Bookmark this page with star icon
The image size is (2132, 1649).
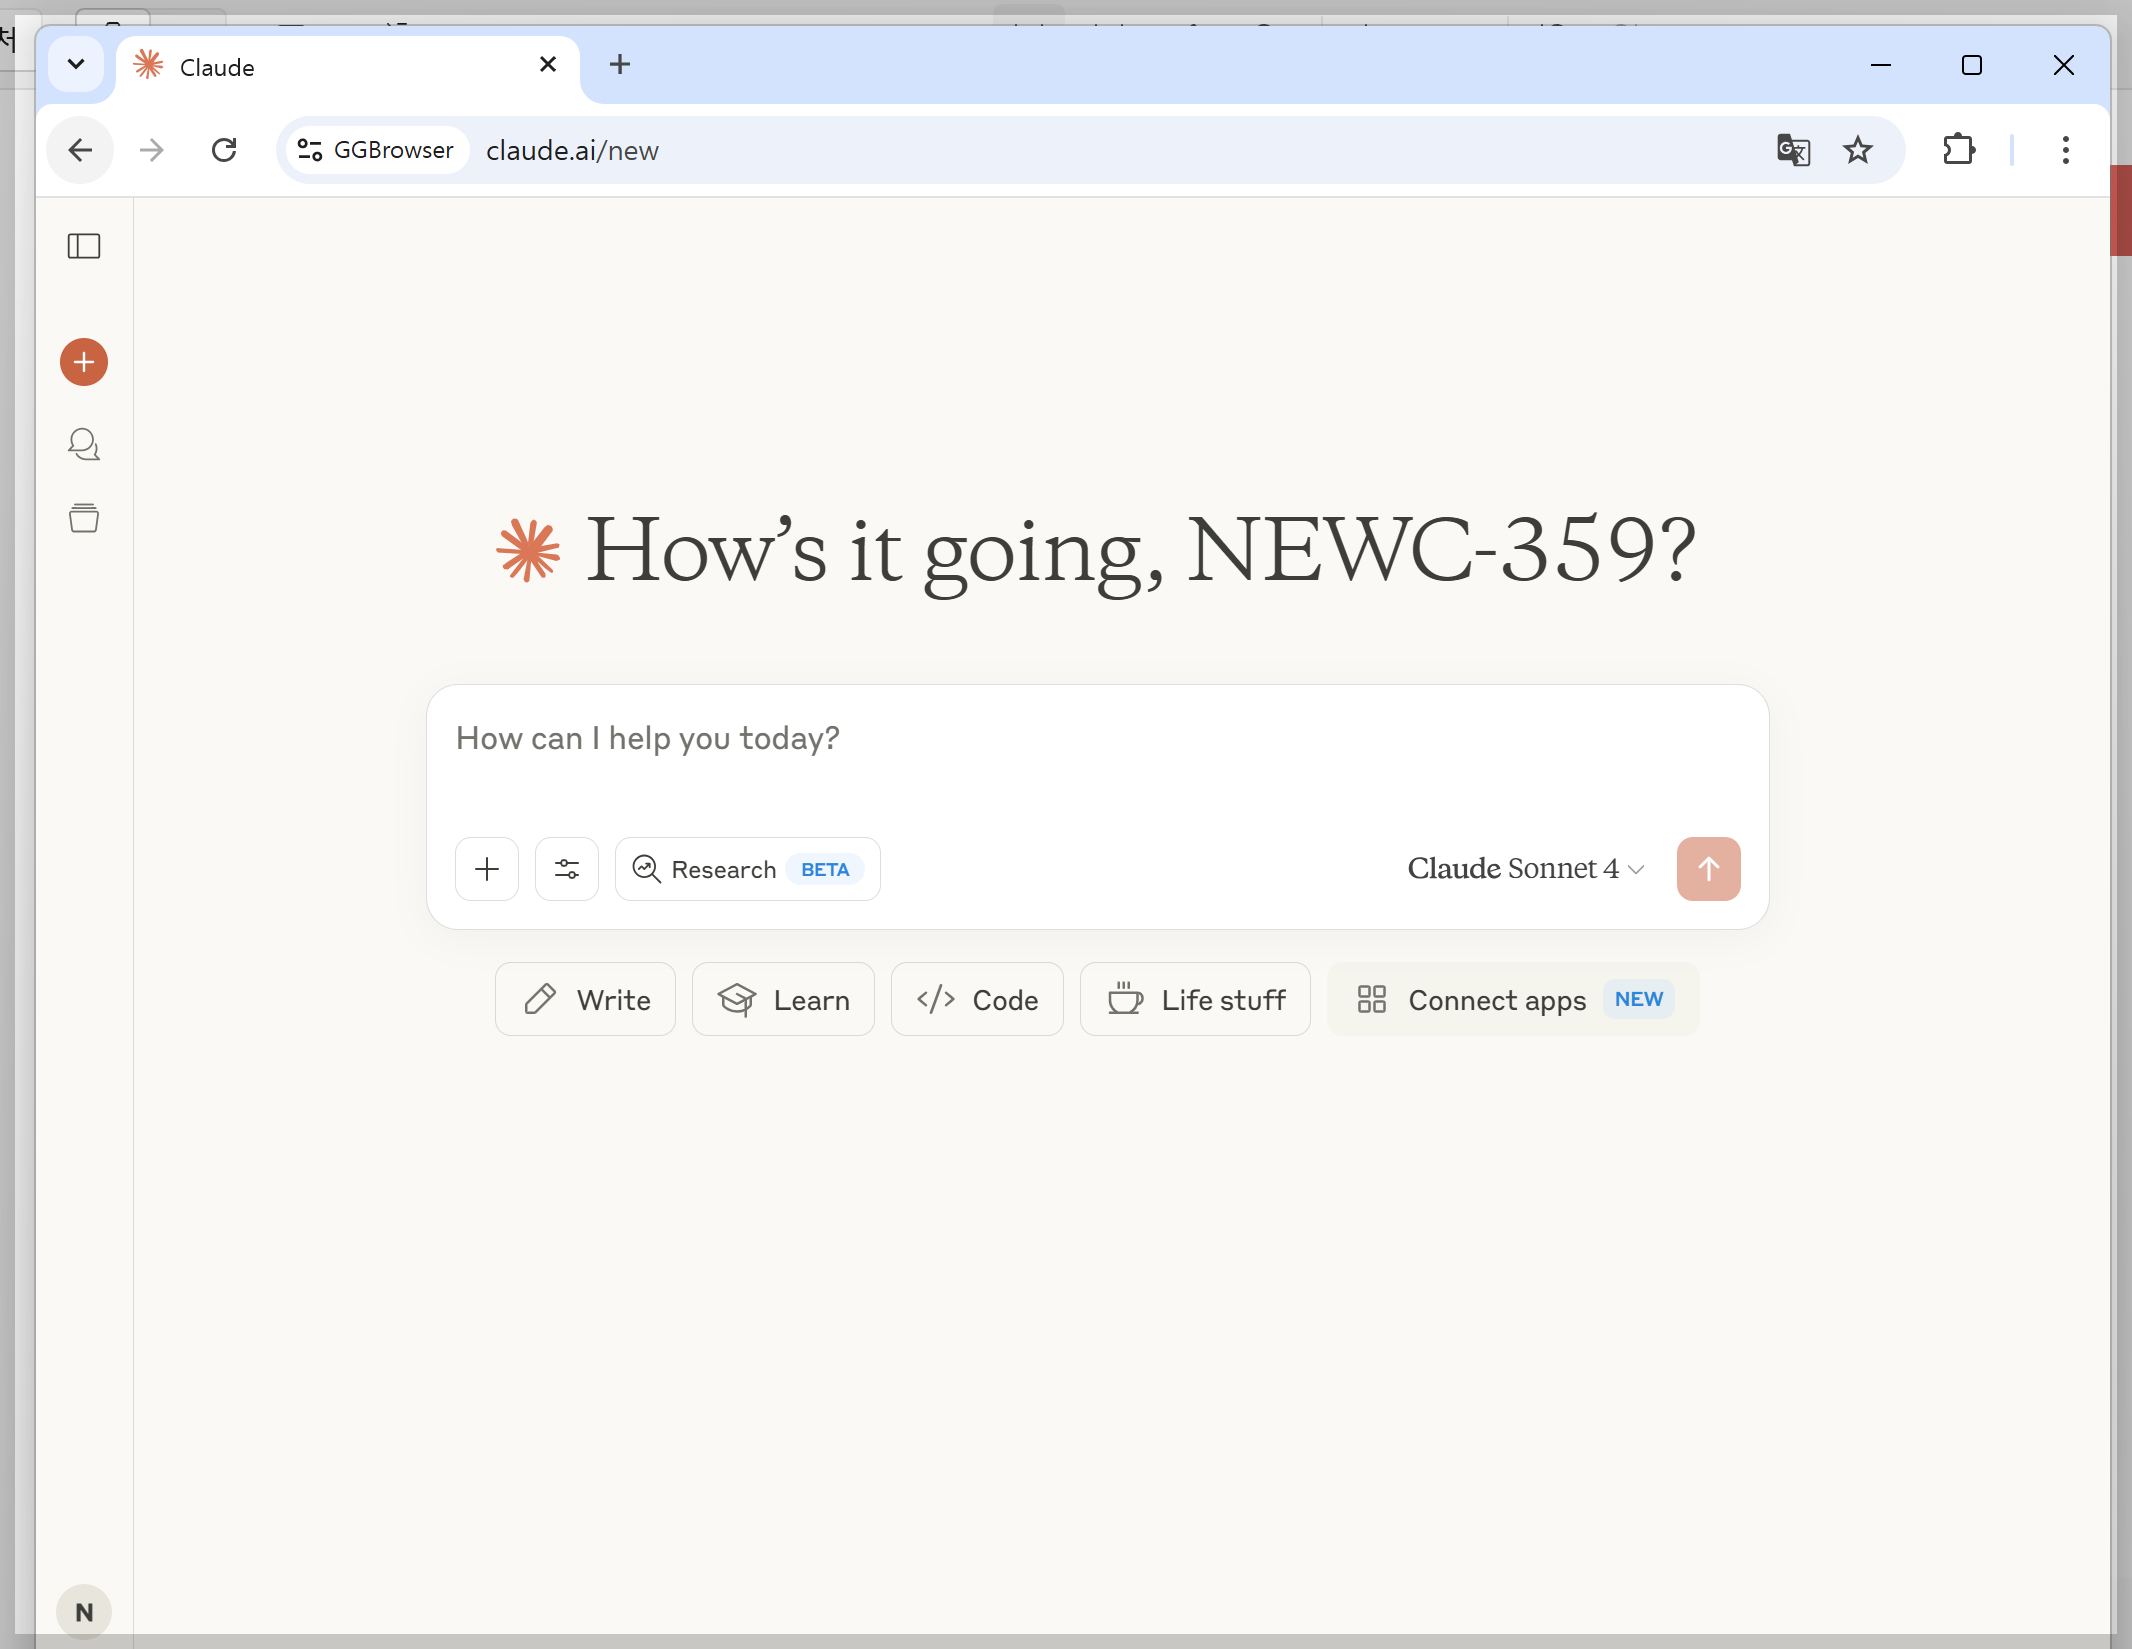(1858, 150)
